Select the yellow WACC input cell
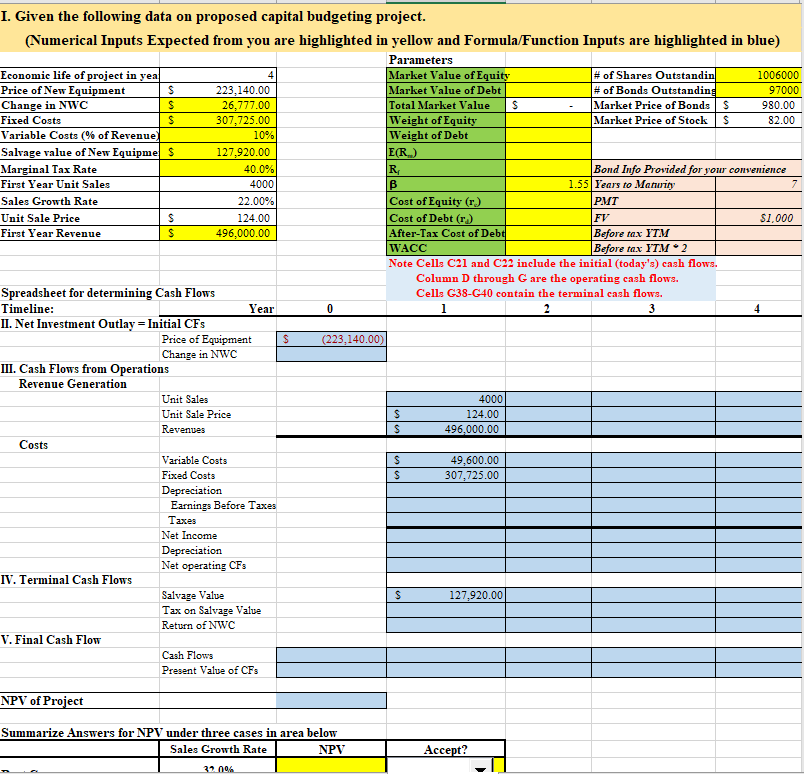 coord(548,248)
